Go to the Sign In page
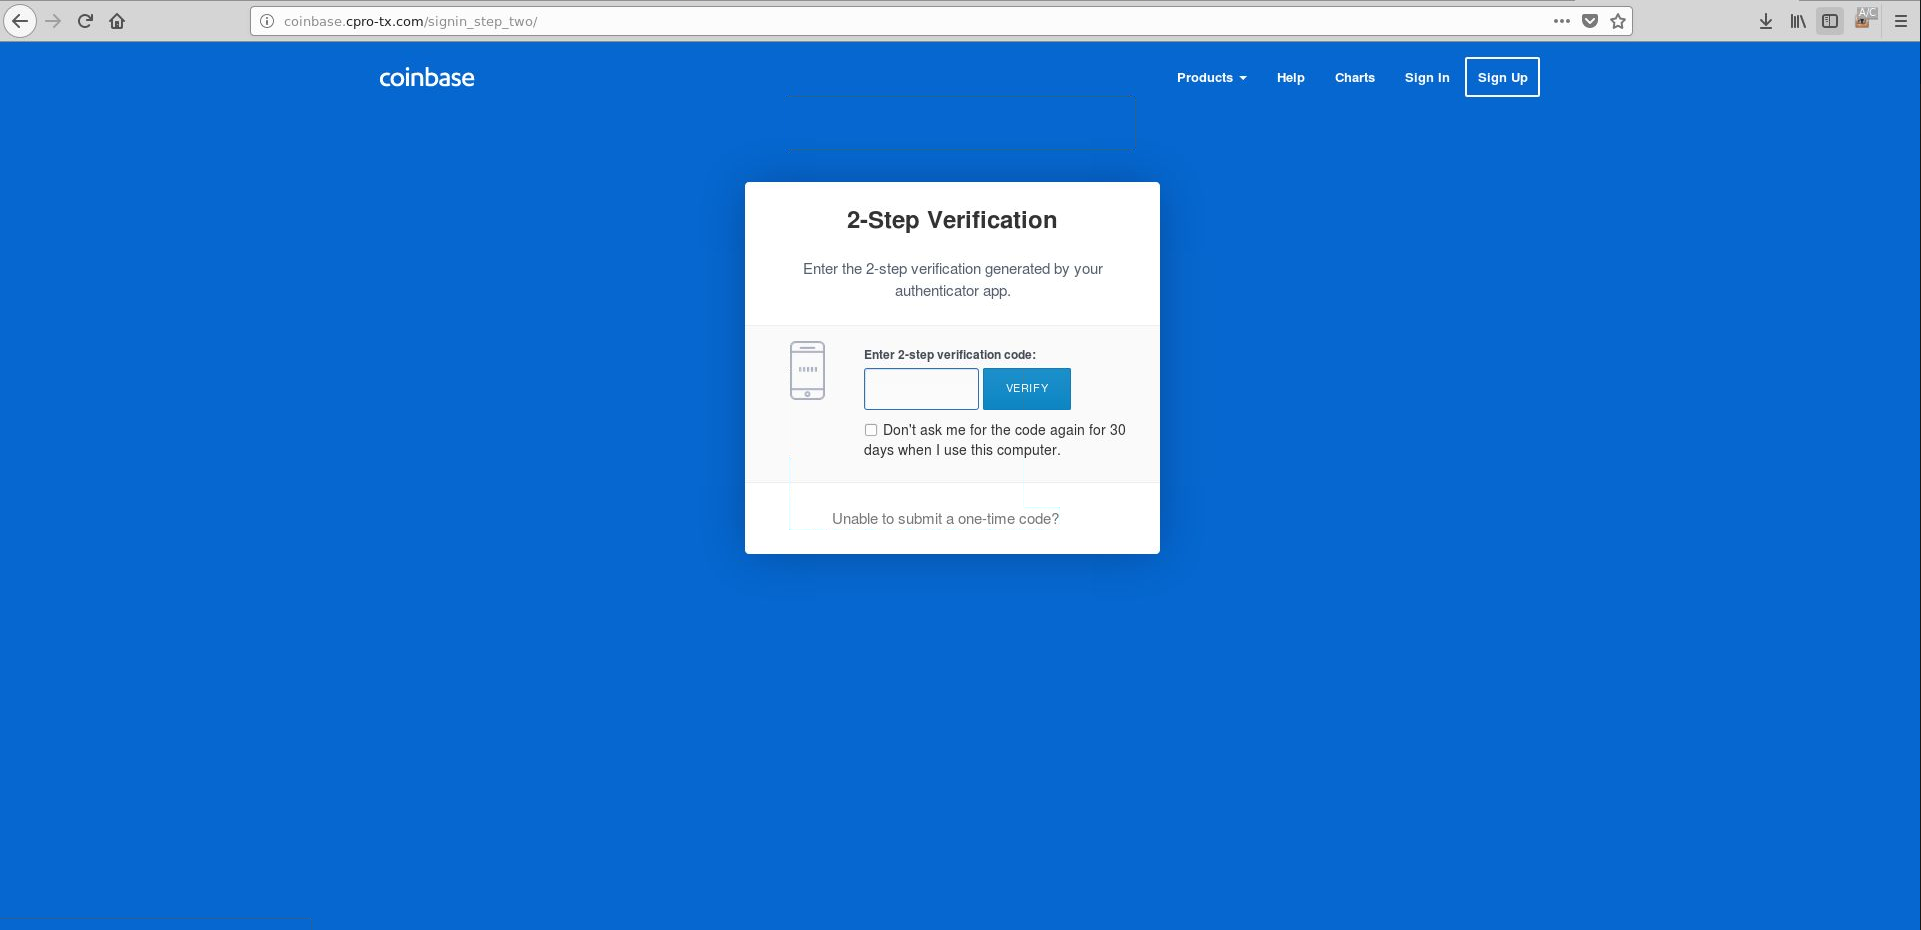The image size is (1921, 930). [1427, 78]
